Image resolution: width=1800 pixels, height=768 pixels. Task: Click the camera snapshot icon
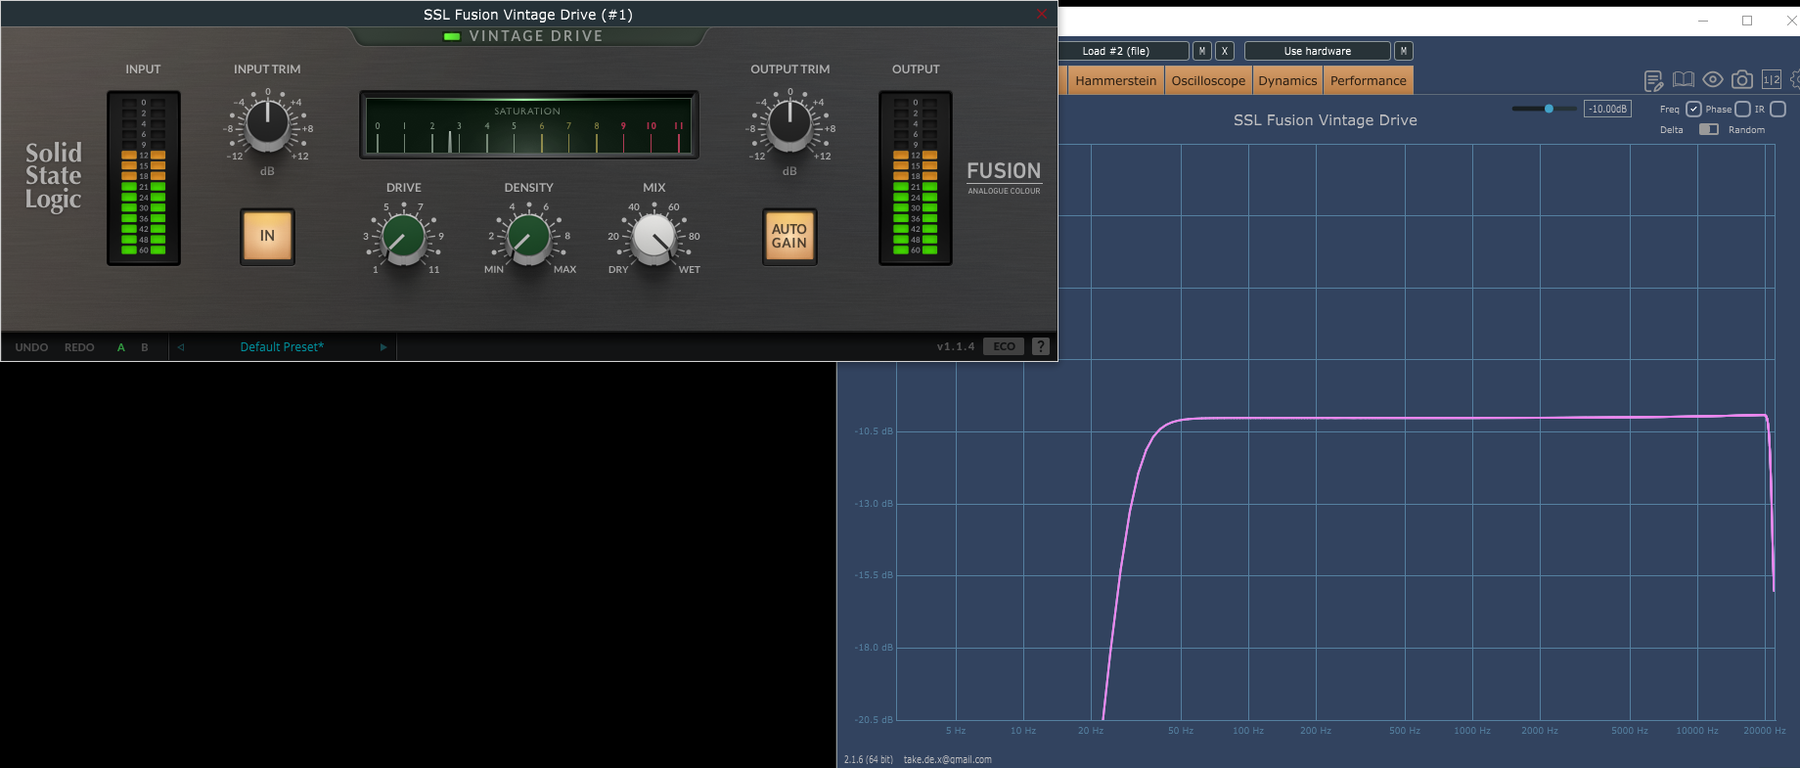pyautogui.click(x=1742, y=80)
